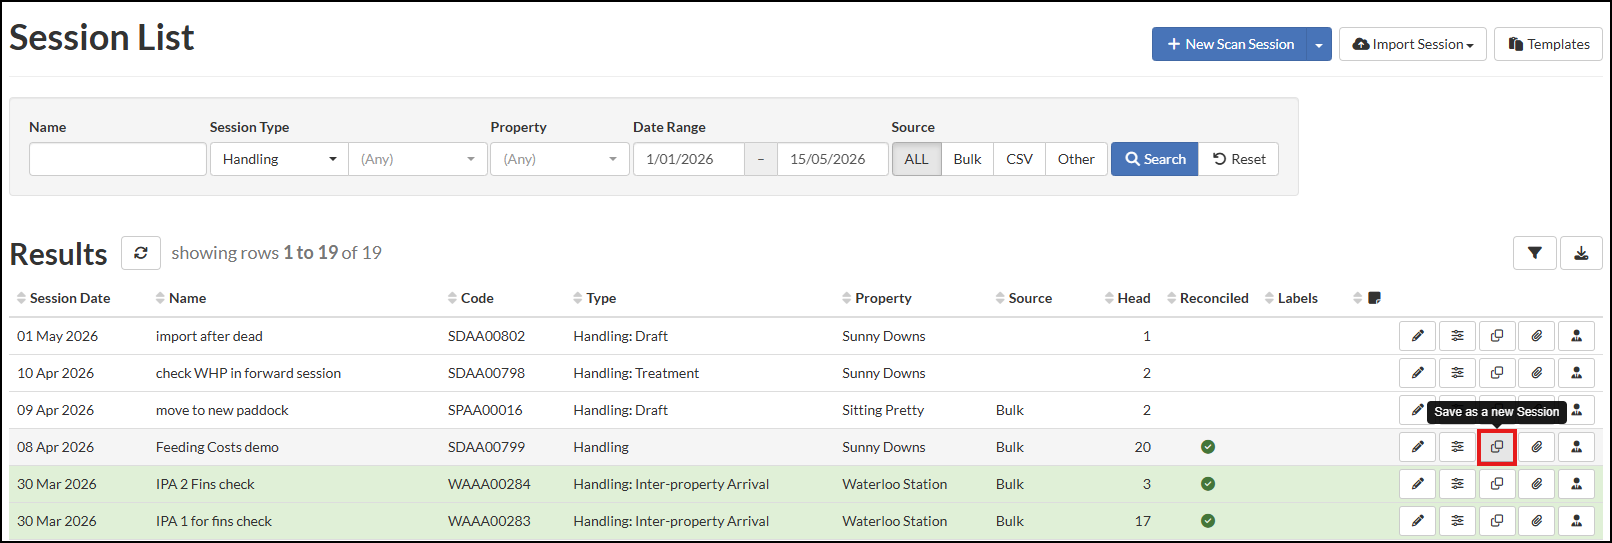Sort by Labels column header
1612x543 pixels.
(x=1291, y=298)
